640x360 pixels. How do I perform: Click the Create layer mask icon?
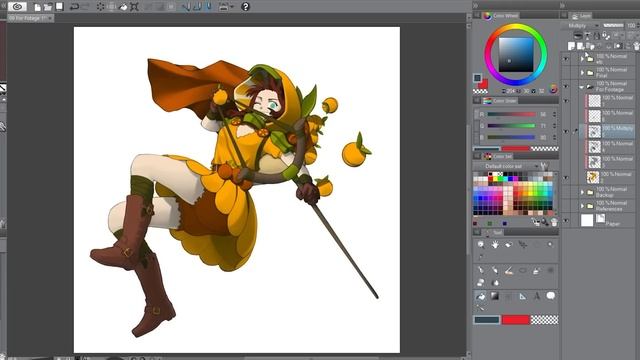619,46
